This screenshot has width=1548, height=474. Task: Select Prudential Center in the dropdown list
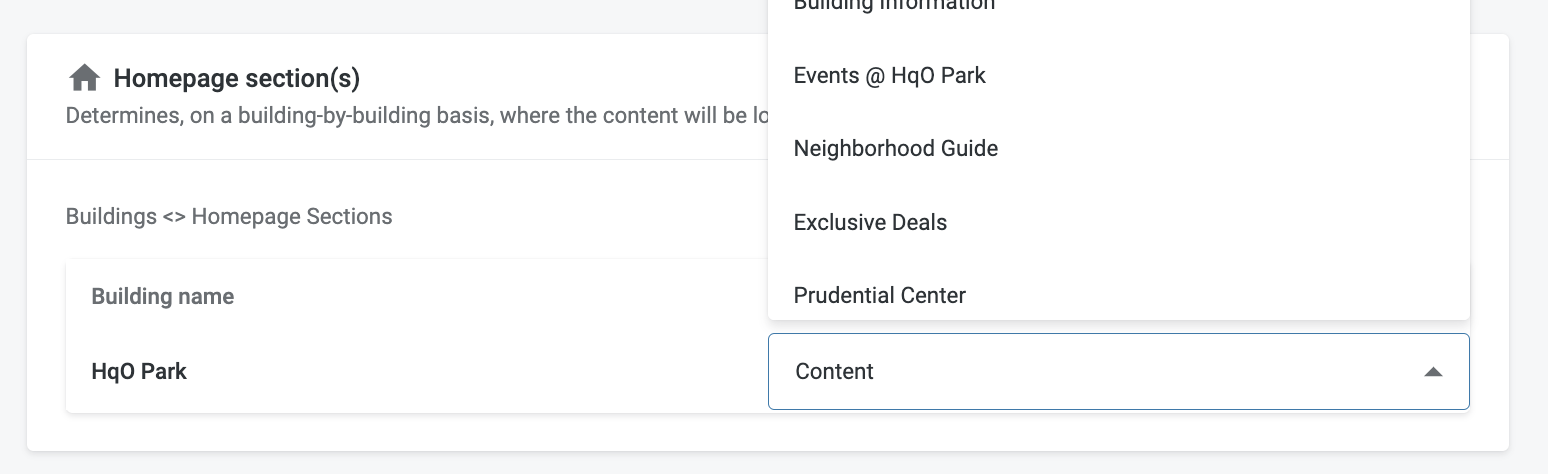(879, 296)
